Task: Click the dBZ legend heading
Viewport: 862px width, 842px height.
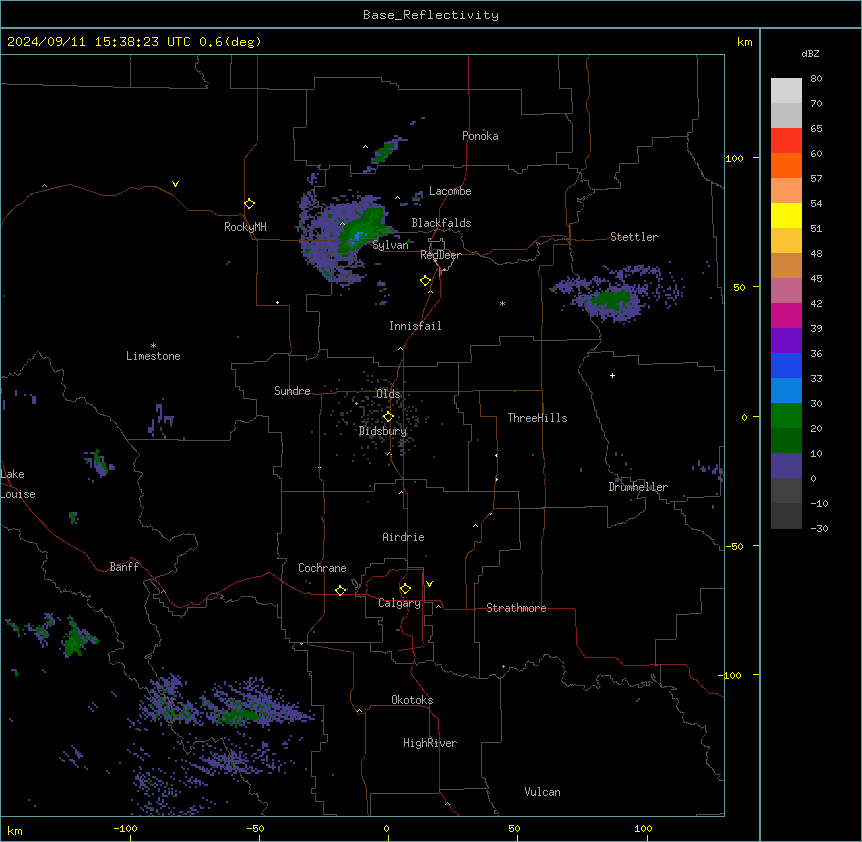Action: 810,54
